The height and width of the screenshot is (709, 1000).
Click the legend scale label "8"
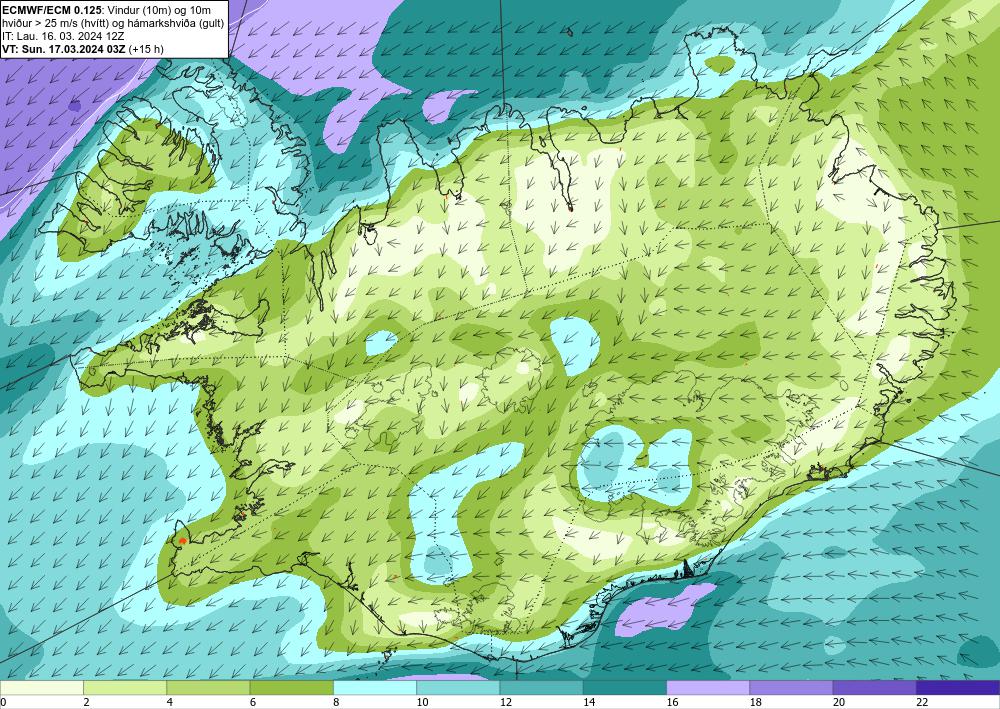point(336,703)
